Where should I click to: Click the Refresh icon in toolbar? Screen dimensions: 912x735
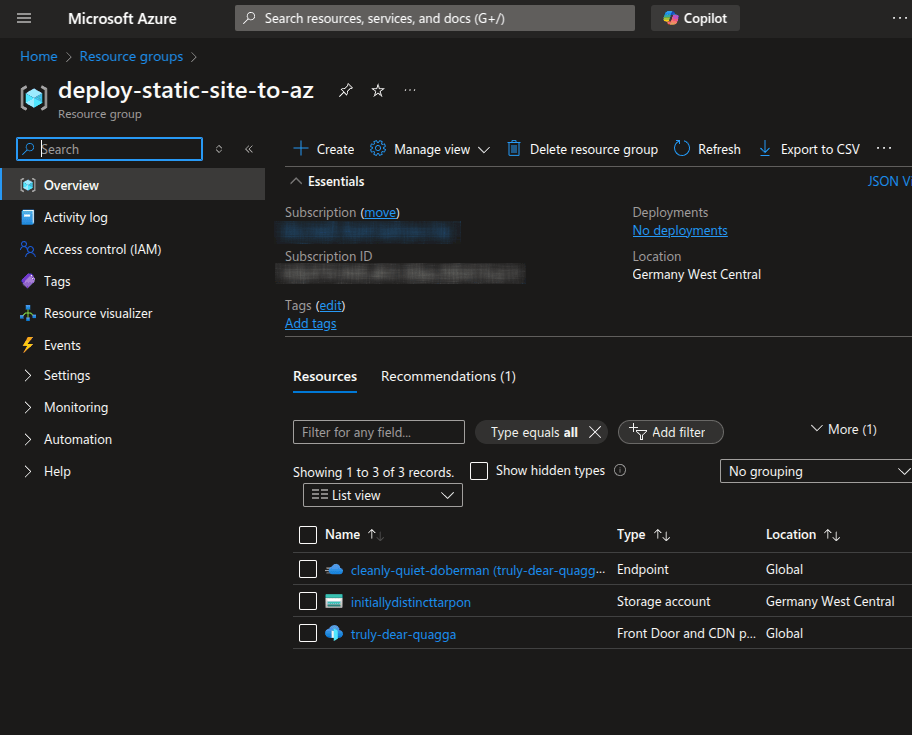tap(682, 149)
